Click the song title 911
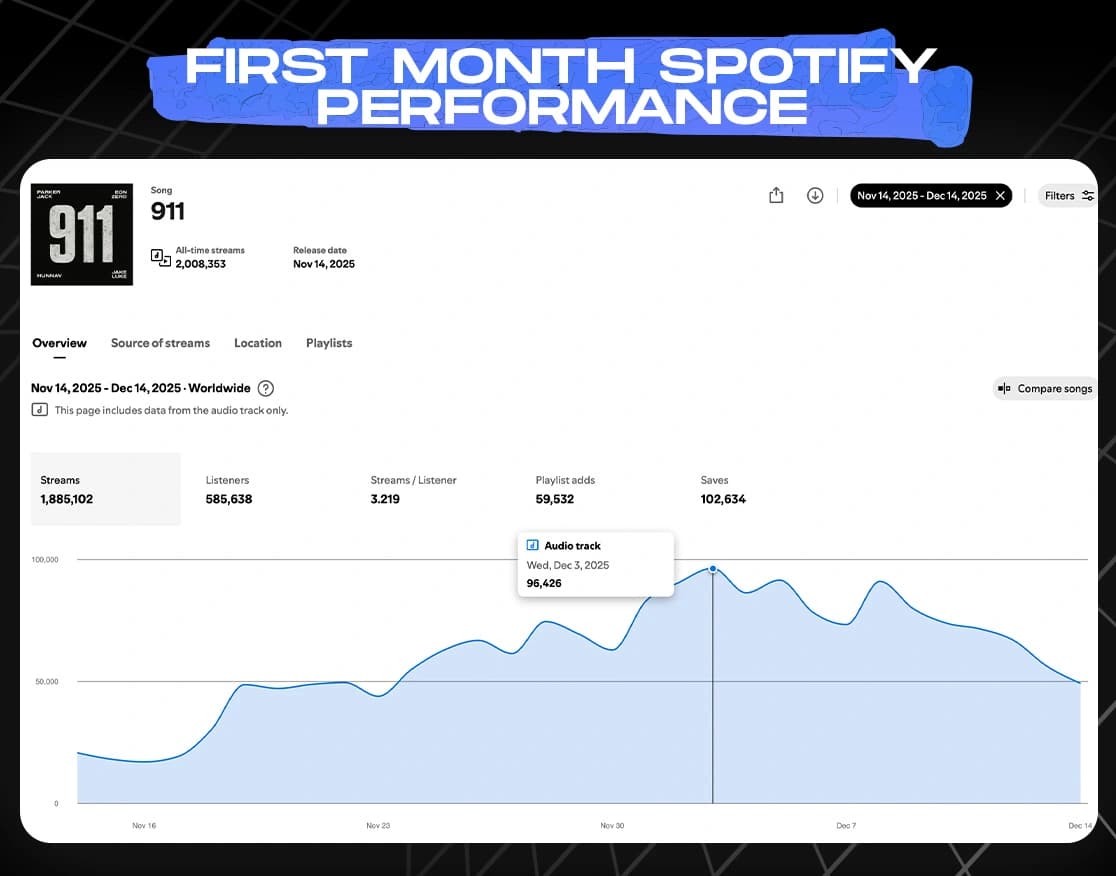The width and height of the screenshot is (1116, 876). [x=167, y=211]
